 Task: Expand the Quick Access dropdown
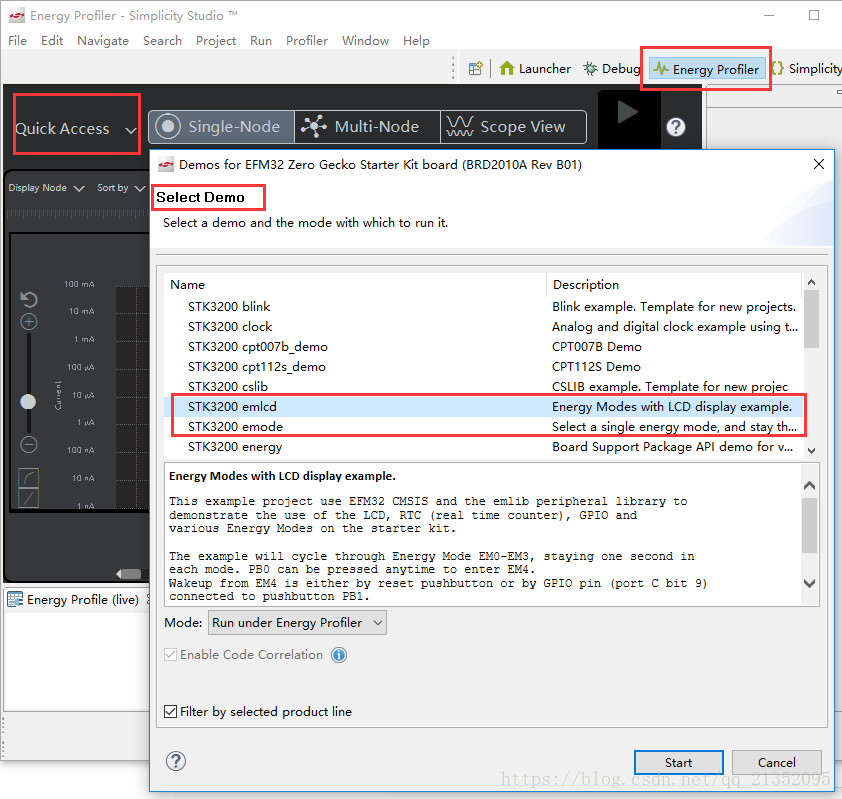click(x=76, y=129)
